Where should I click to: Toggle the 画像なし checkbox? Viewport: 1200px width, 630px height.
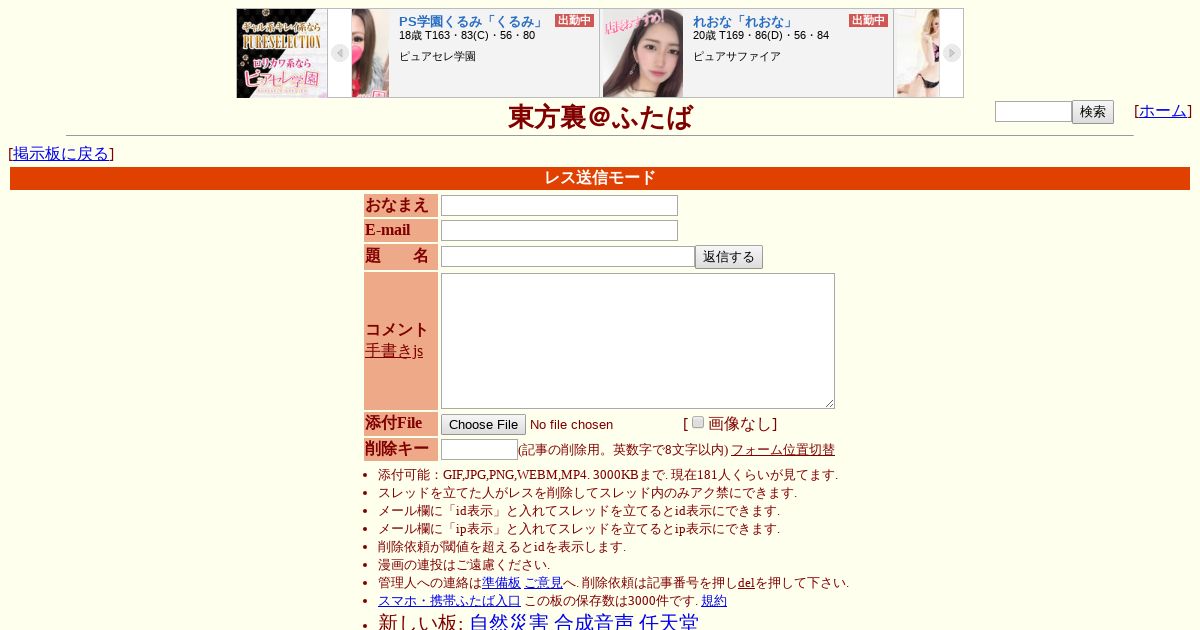pos(698,422)
